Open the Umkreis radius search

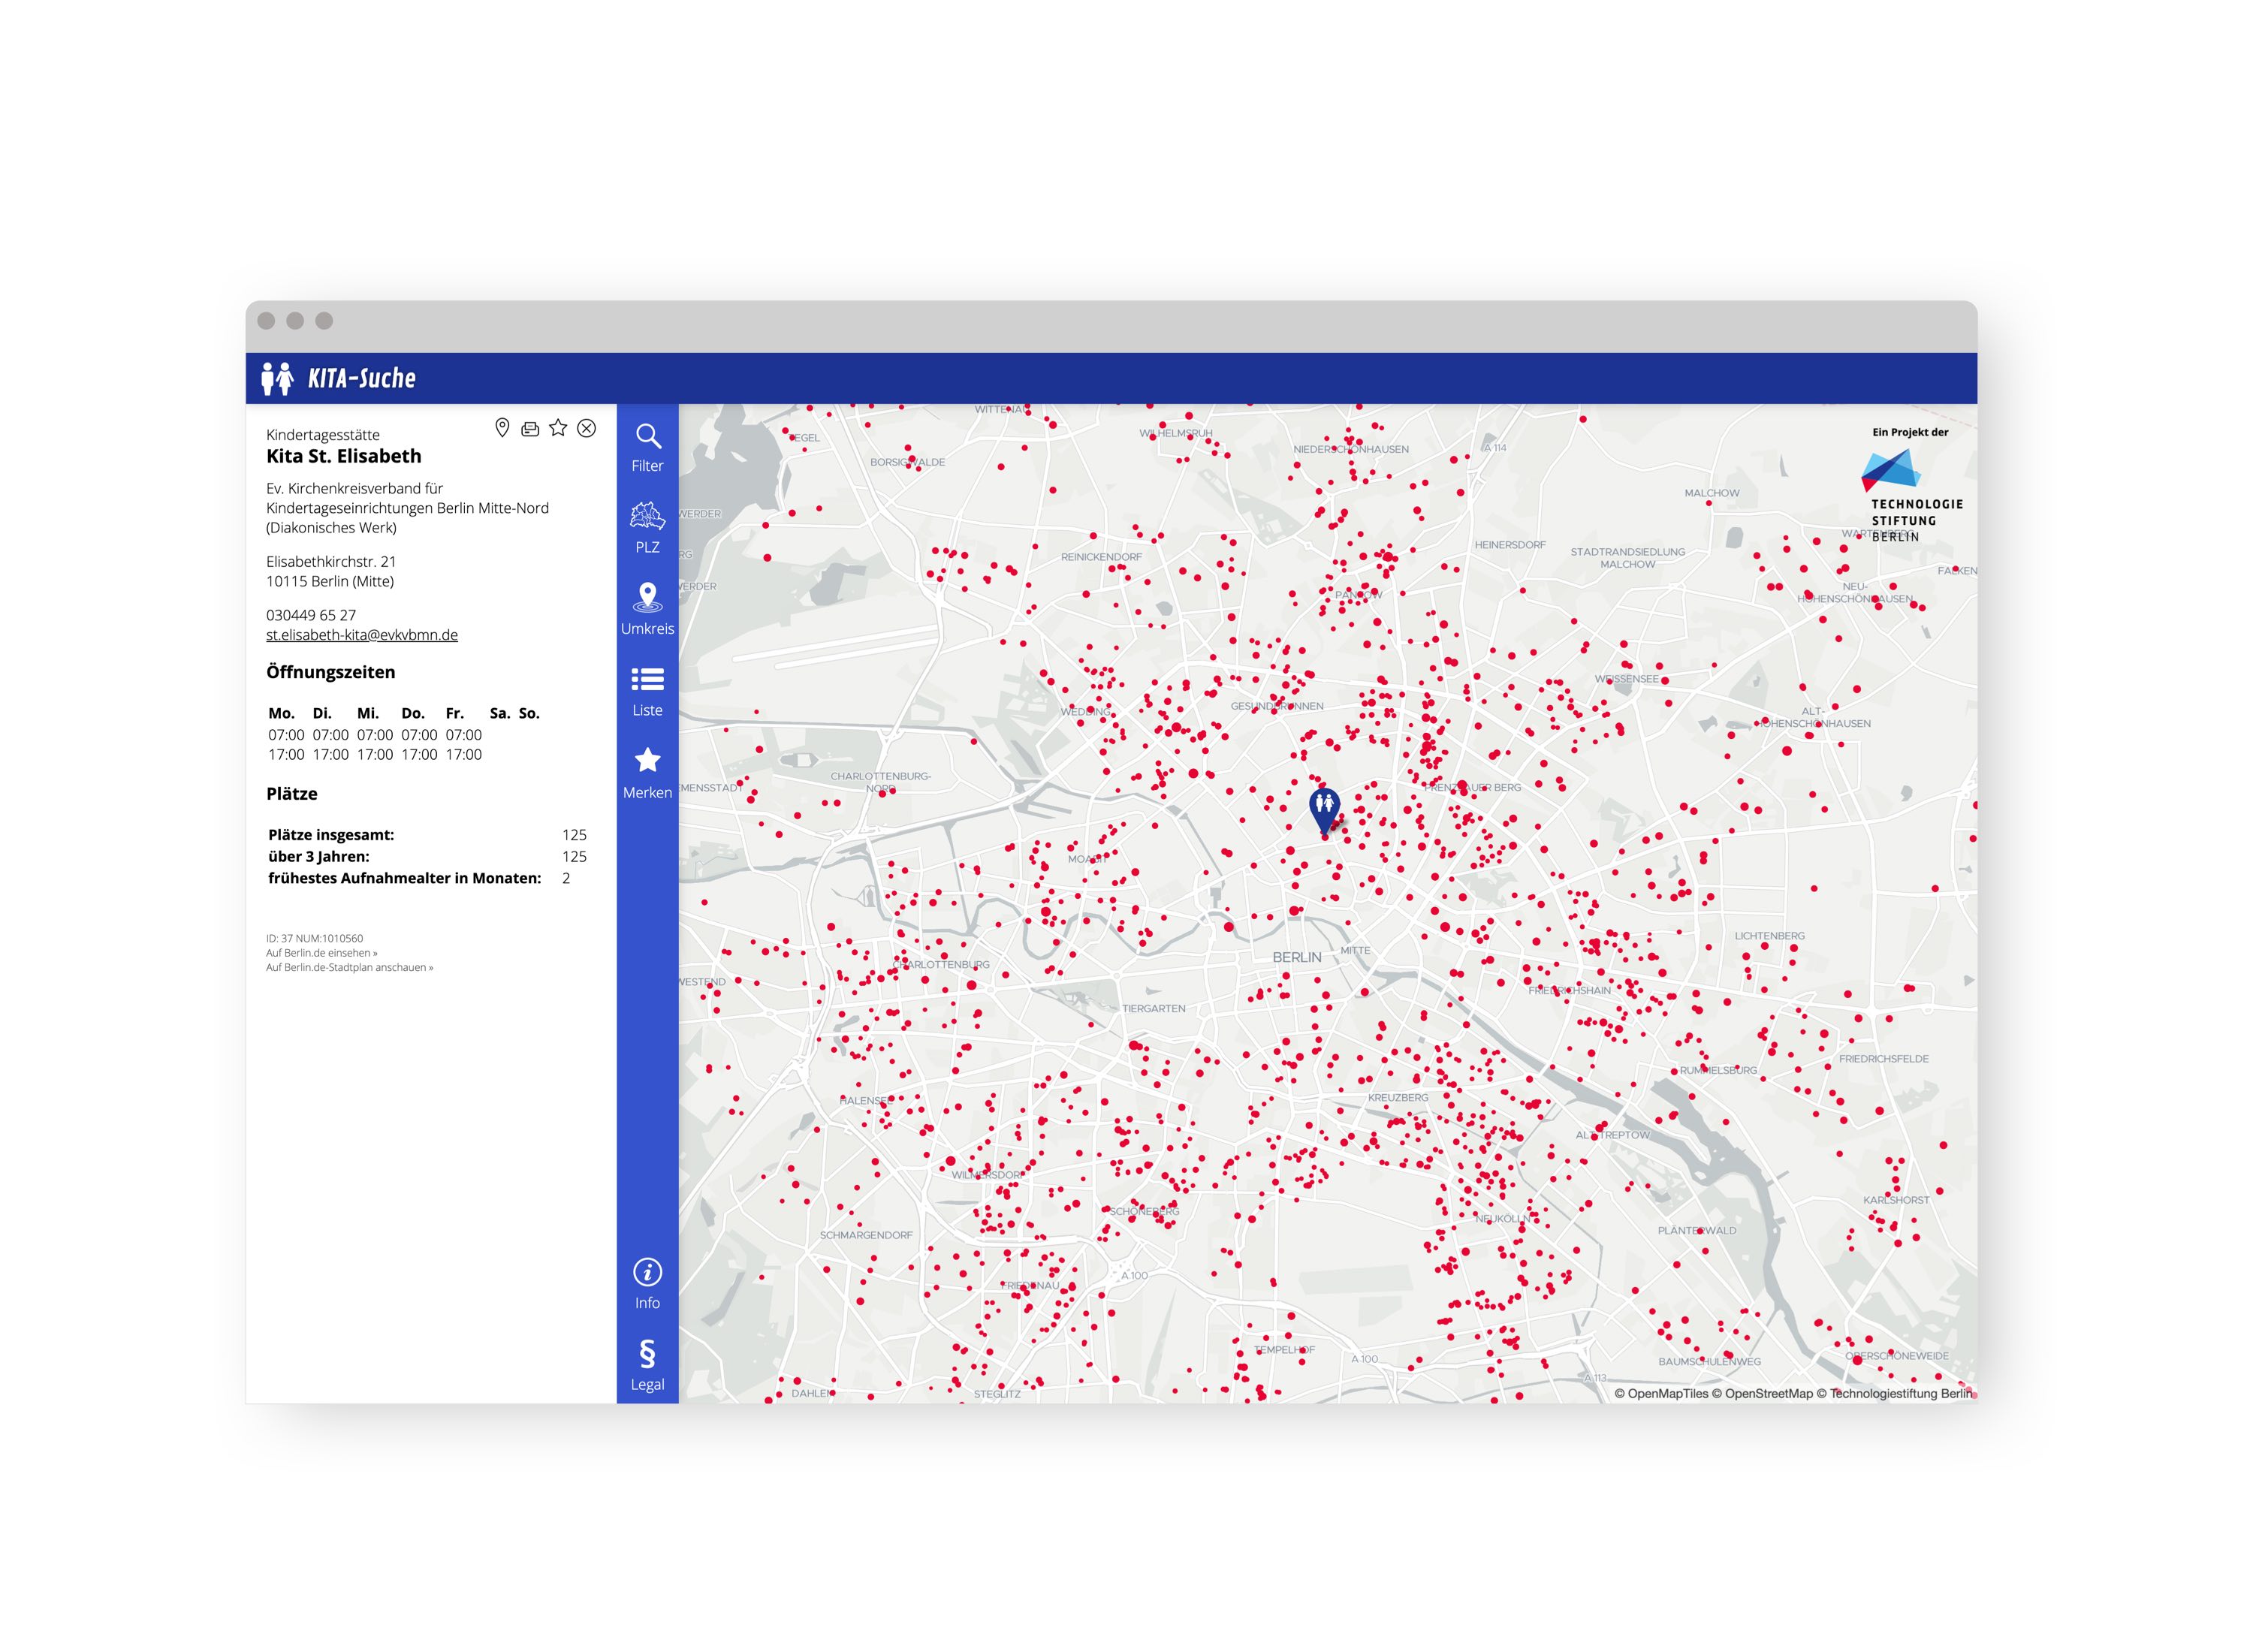click(647, 609)
